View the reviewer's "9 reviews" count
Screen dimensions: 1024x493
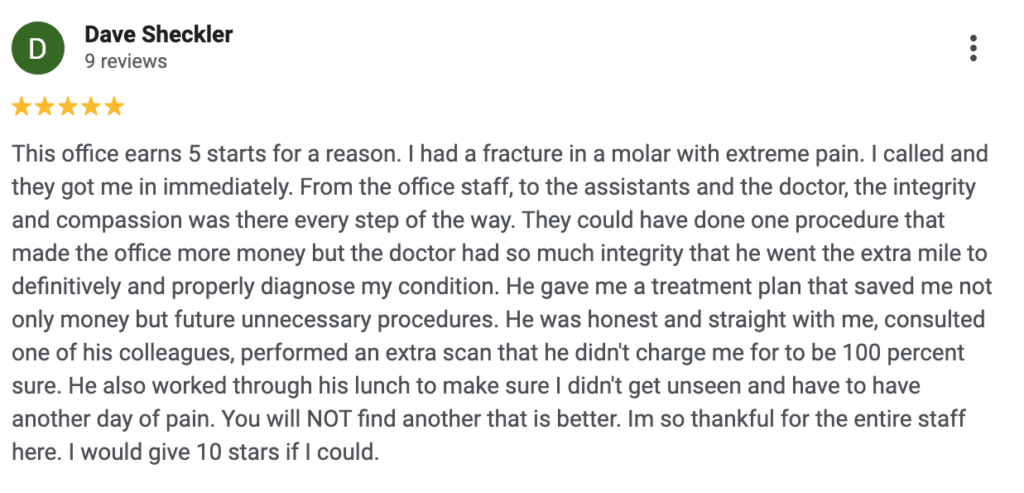tap(125, 61)
